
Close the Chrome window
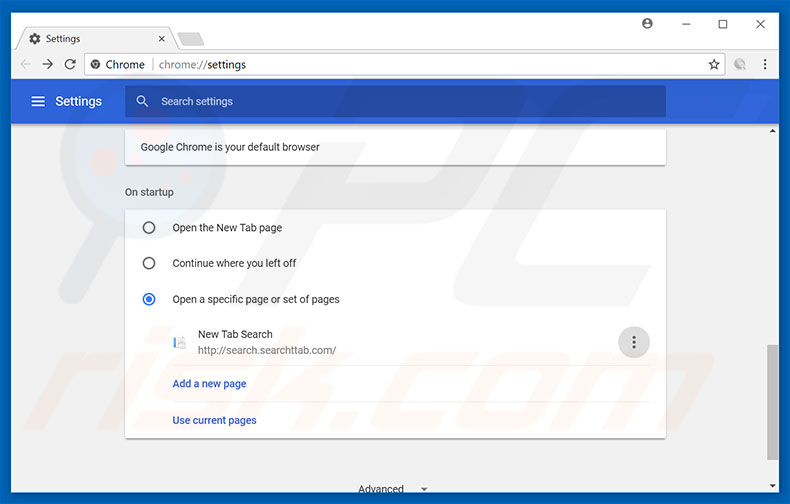click(760, 24)
